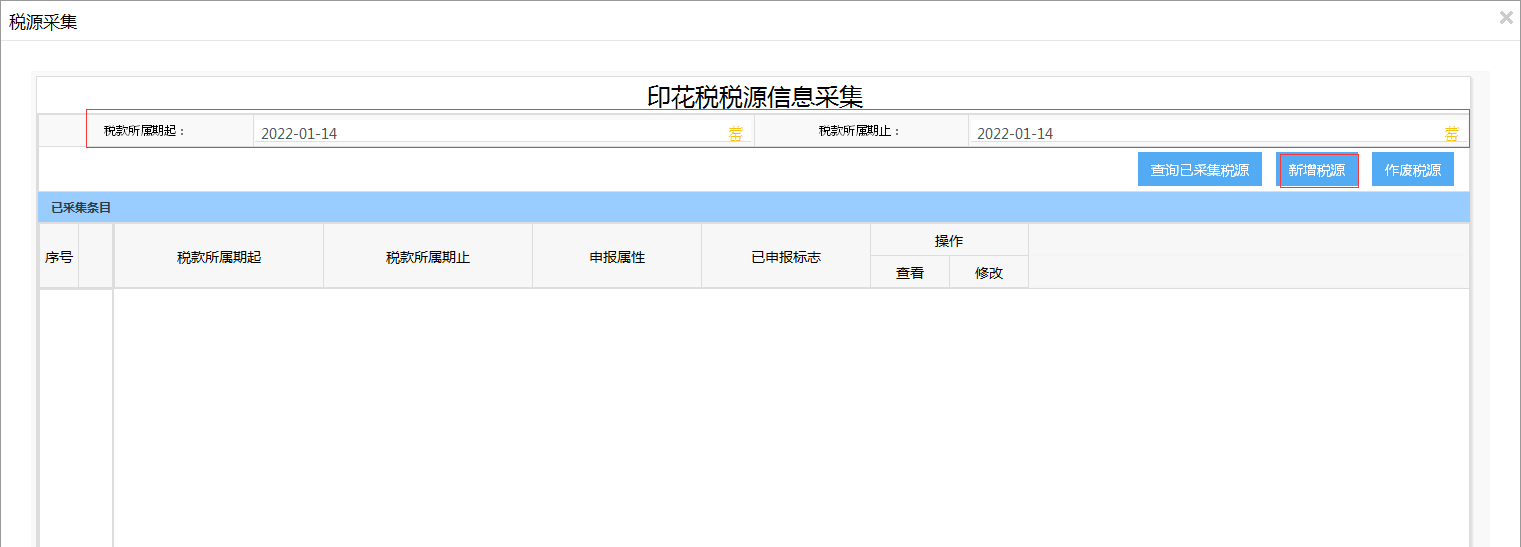
Task: Select the 查看 sub-column header
Action: [x=910, y=273]
